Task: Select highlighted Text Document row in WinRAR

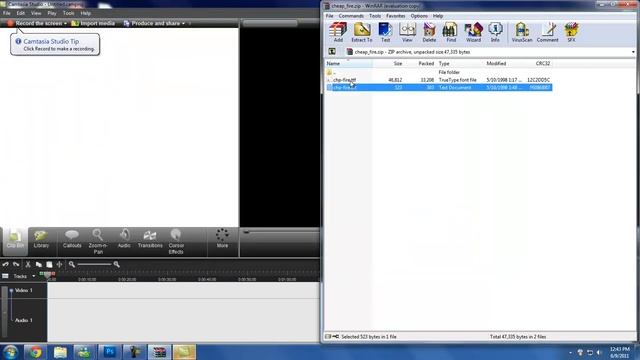Action: pyautogui.click(x=439, y=88)
